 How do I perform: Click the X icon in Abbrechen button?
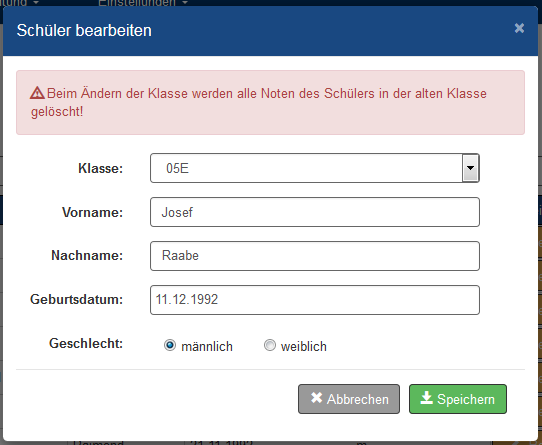click(316, 398)
